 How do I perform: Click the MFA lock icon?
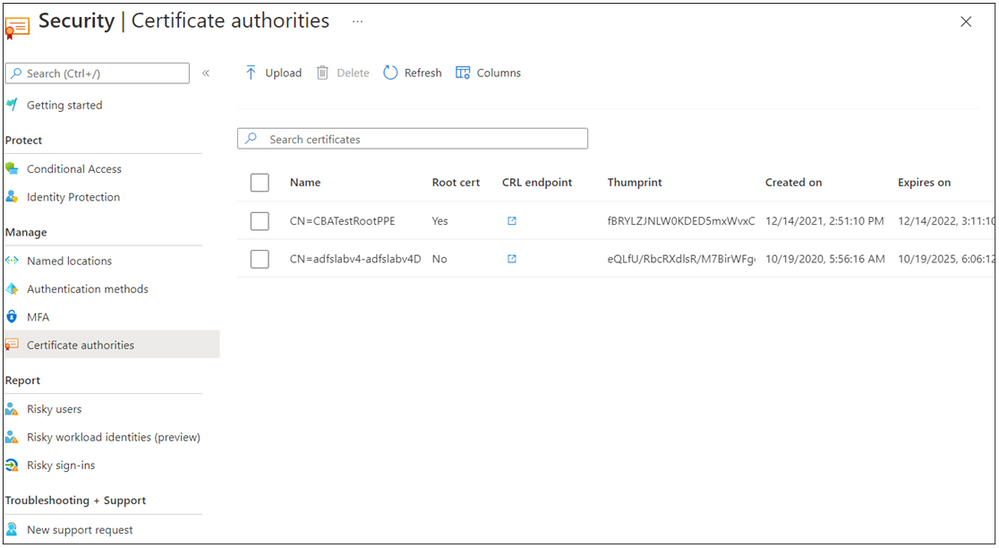point(12,317)
